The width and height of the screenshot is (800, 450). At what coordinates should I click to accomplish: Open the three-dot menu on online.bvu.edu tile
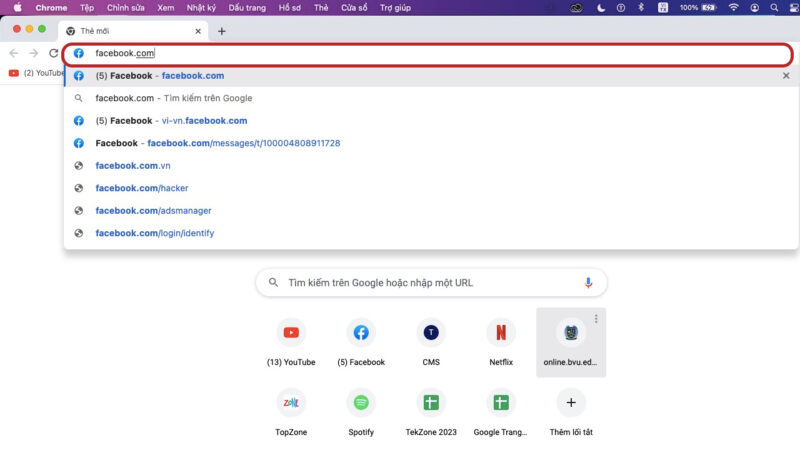[596, 319]
